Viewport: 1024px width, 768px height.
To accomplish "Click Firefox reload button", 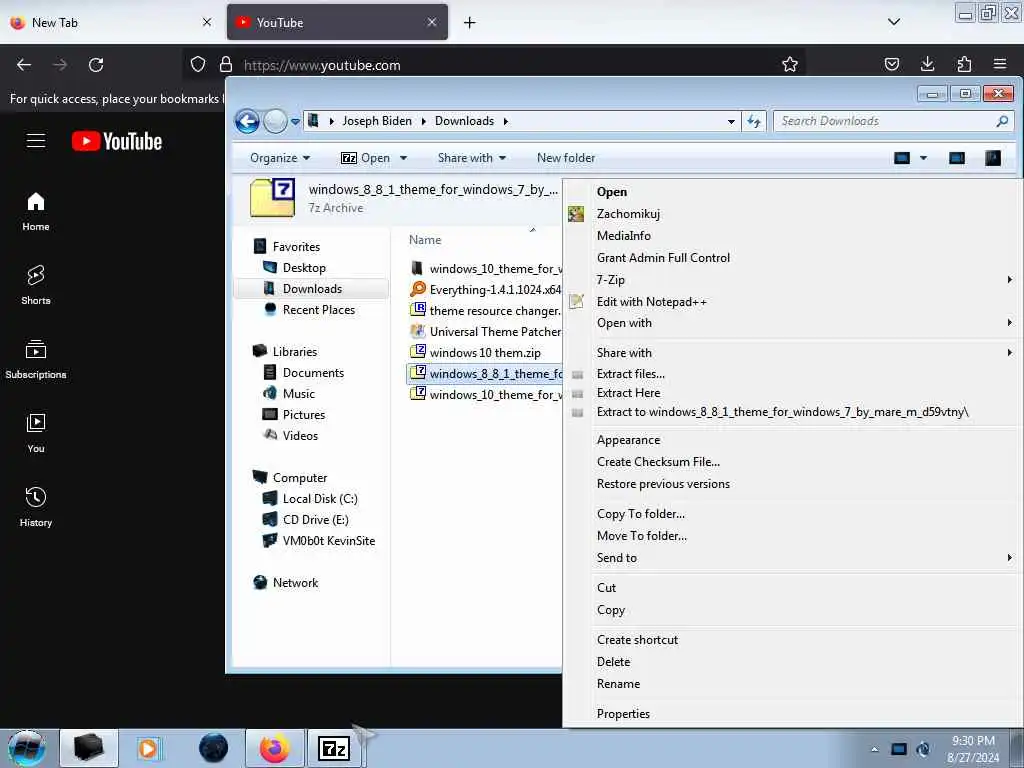I will coord(96,65).
